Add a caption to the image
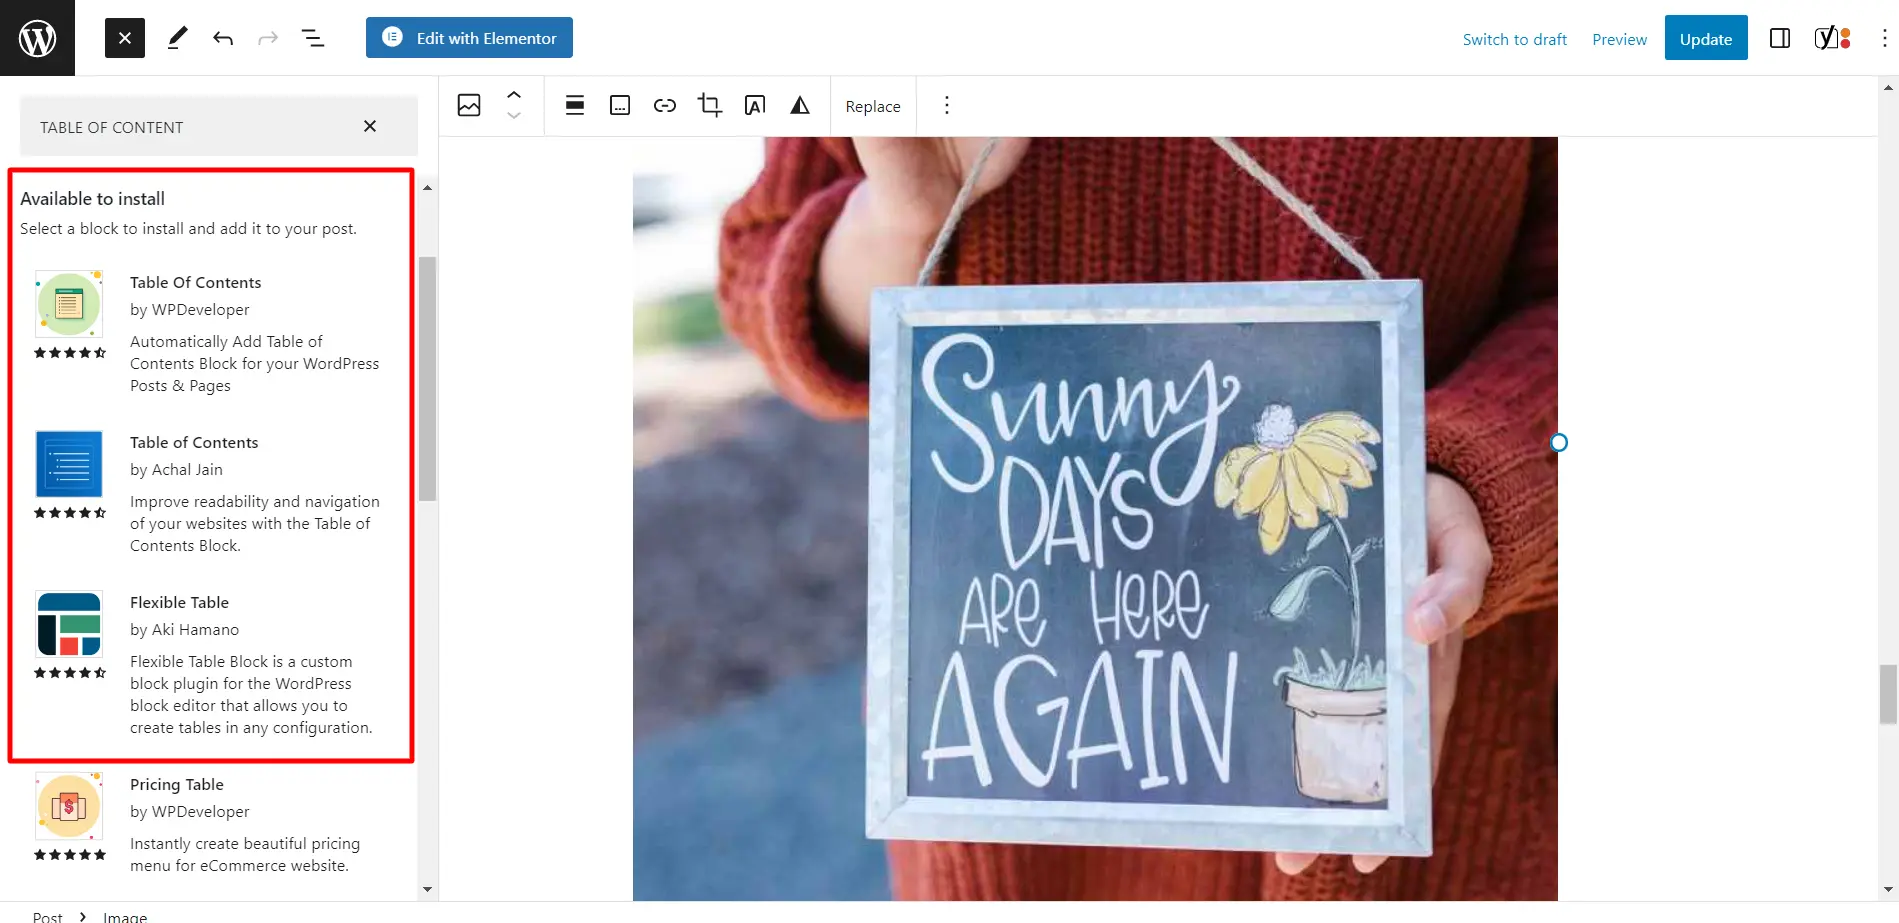 pyautogui.click(x=620, y=105)
